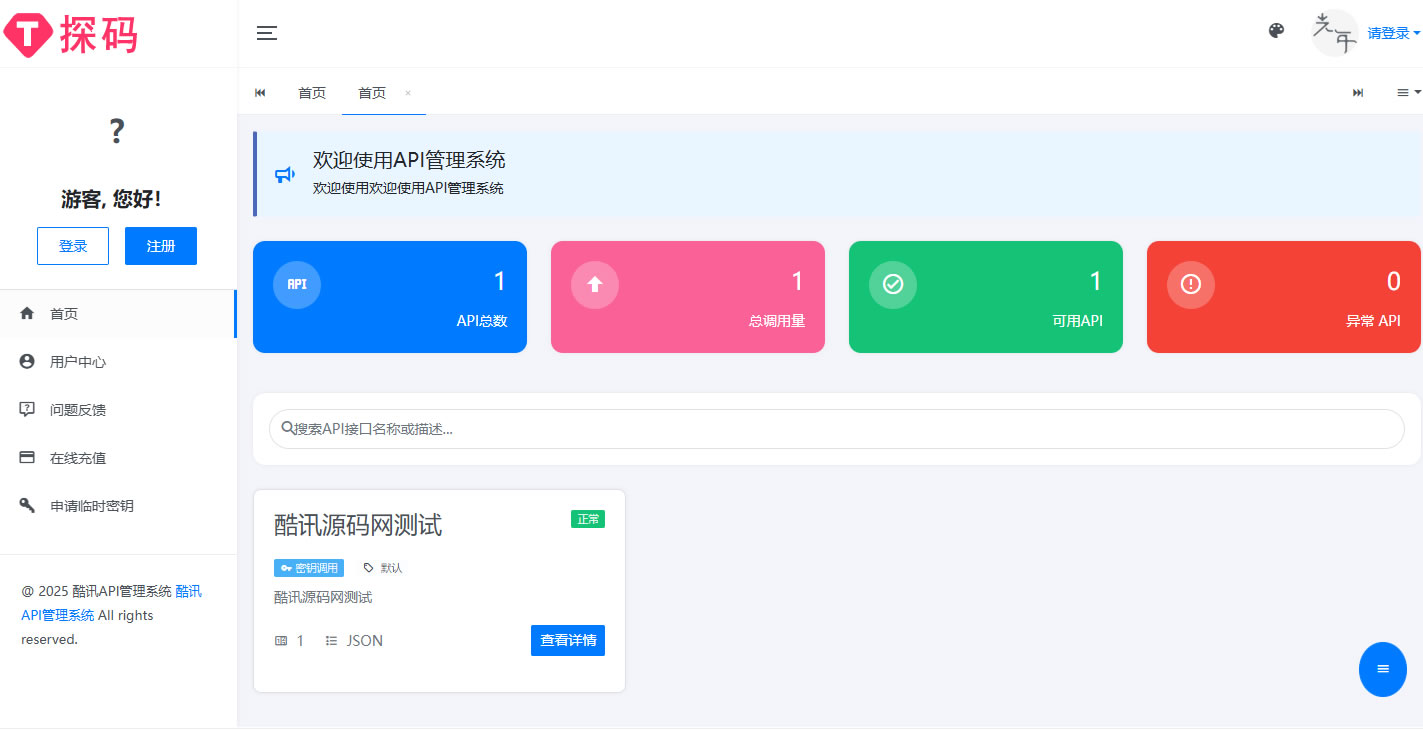Select the 申请临时密钥 key icon

pyautogui.click(x=27, y=505)
